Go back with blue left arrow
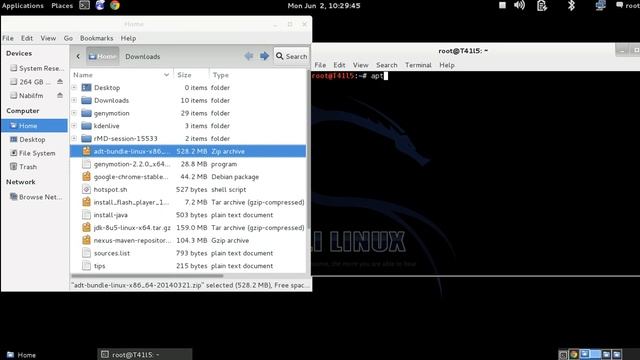Screen dimensions: 640x360 click(x=249, y=56)
